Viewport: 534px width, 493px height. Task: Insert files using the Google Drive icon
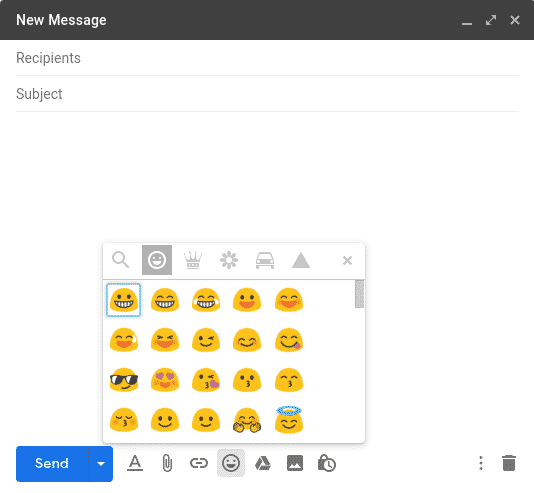pos(263,463)
